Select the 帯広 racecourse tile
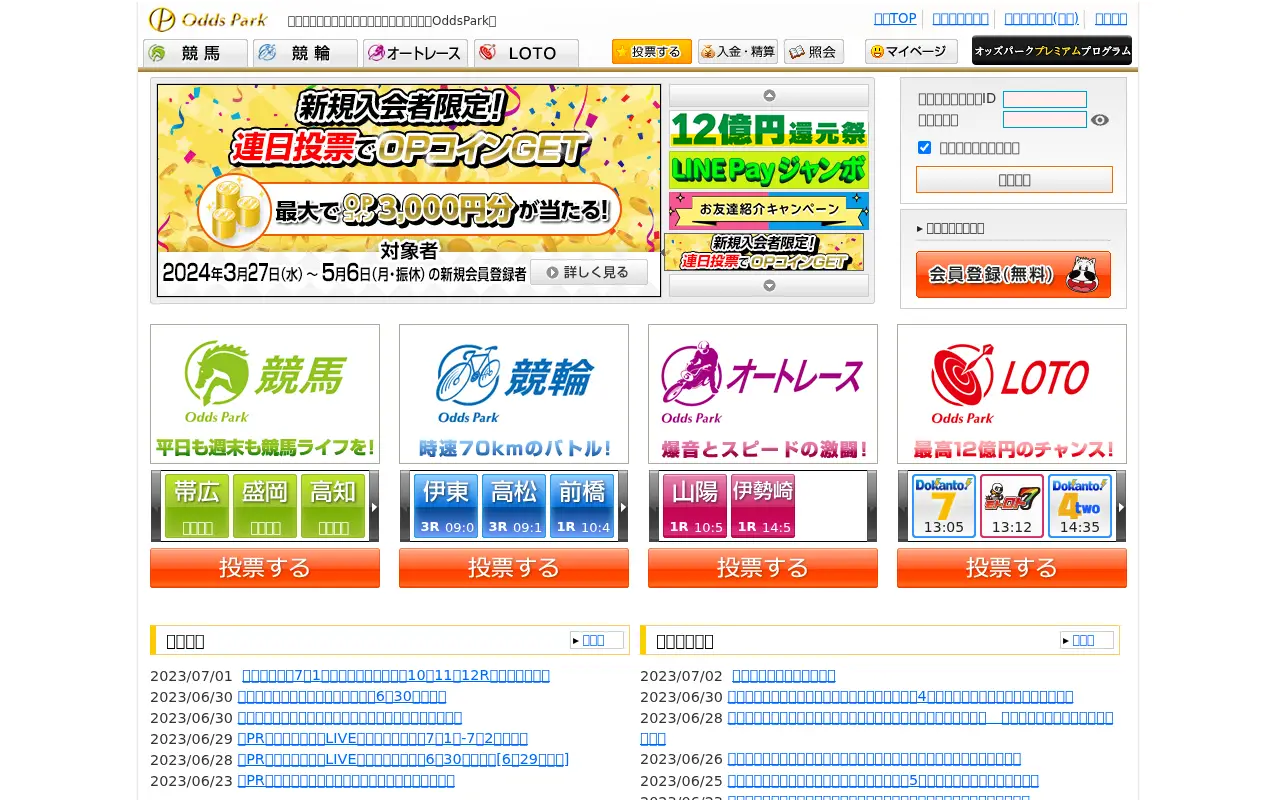Screen dimensions: 1280x800 pyautogui.click(x=197, y=506)
